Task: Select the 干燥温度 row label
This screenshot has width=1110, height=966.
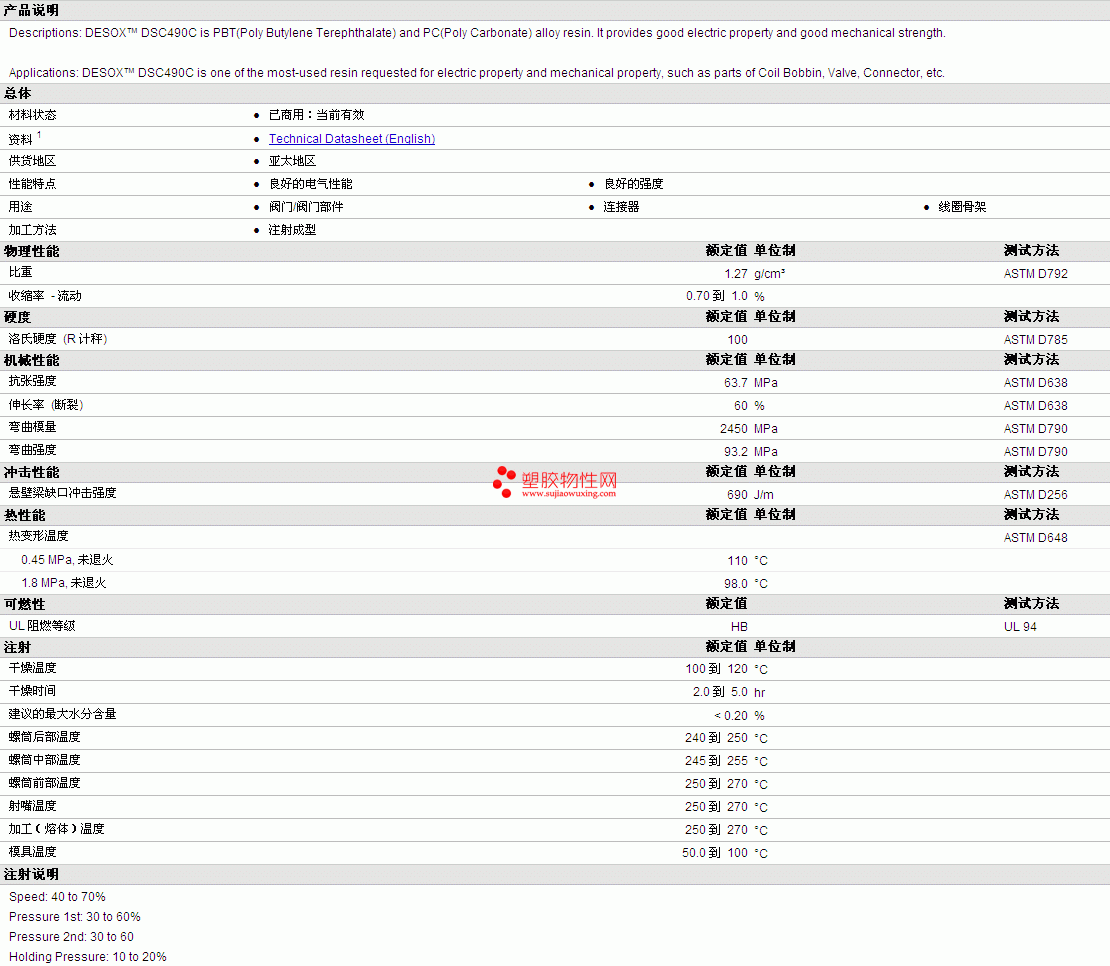Action: point(33,668)
